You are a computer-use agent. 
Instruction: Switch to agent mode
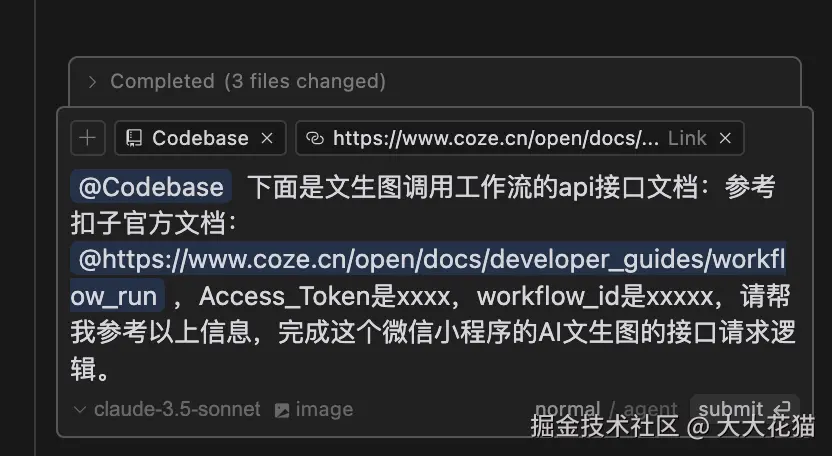pyautogui.click(x=650, y=409)
